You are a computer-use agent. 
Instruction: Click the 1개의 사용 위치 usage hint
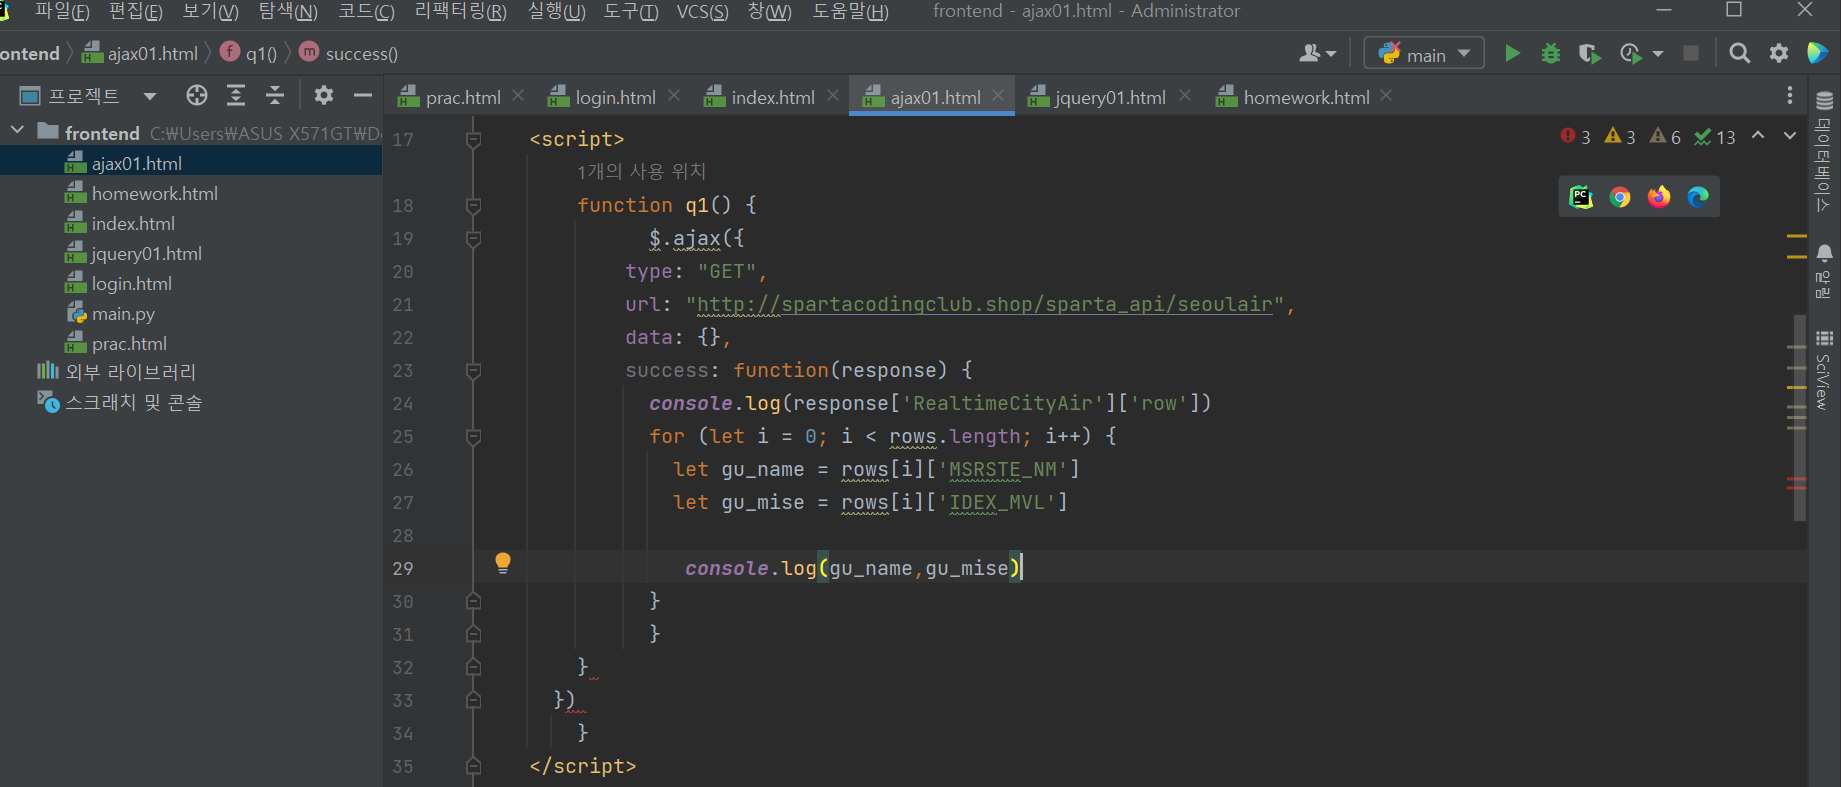tap(641, 171)
